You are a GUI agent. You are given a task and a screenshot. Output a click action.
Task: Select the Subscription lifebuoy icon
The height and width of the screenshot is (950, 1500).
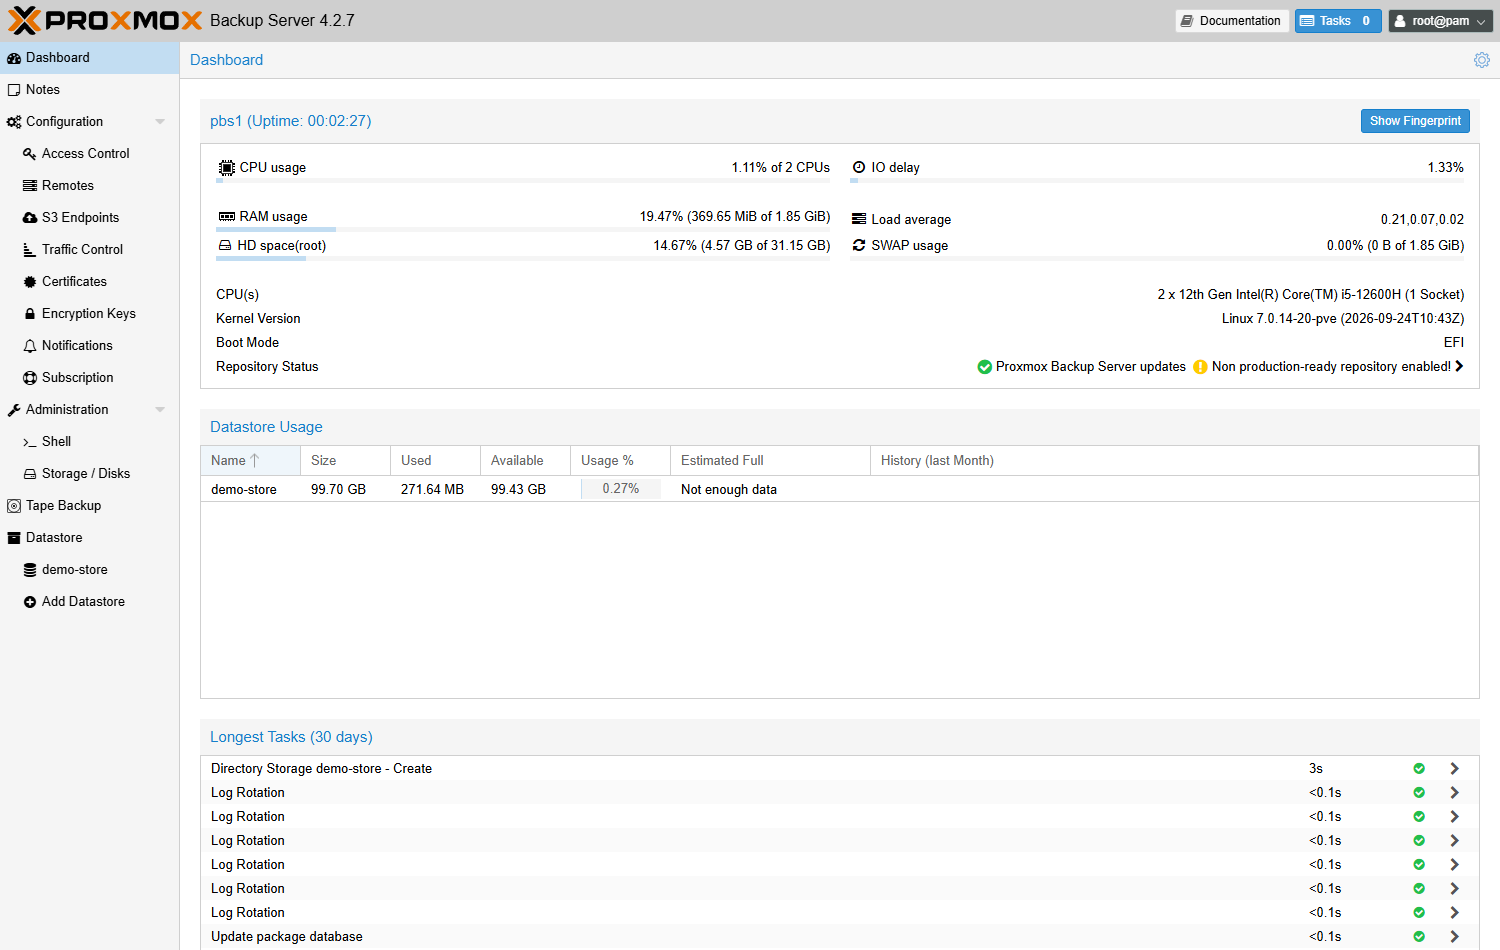coord(30,378)
